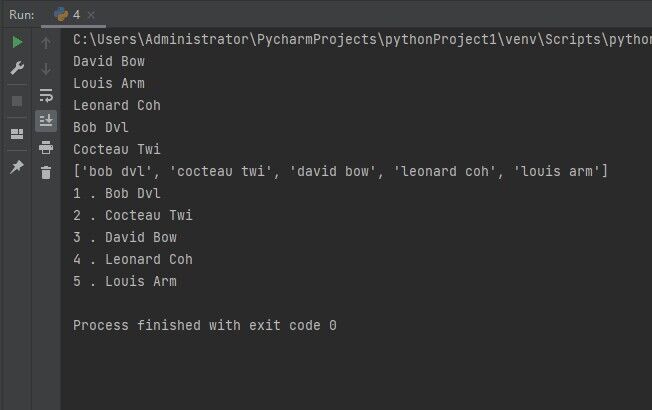This screenshot has height=410, width=652.
Task: Click the line '1 . Bob Dvl'
Action: click(116, 193)
